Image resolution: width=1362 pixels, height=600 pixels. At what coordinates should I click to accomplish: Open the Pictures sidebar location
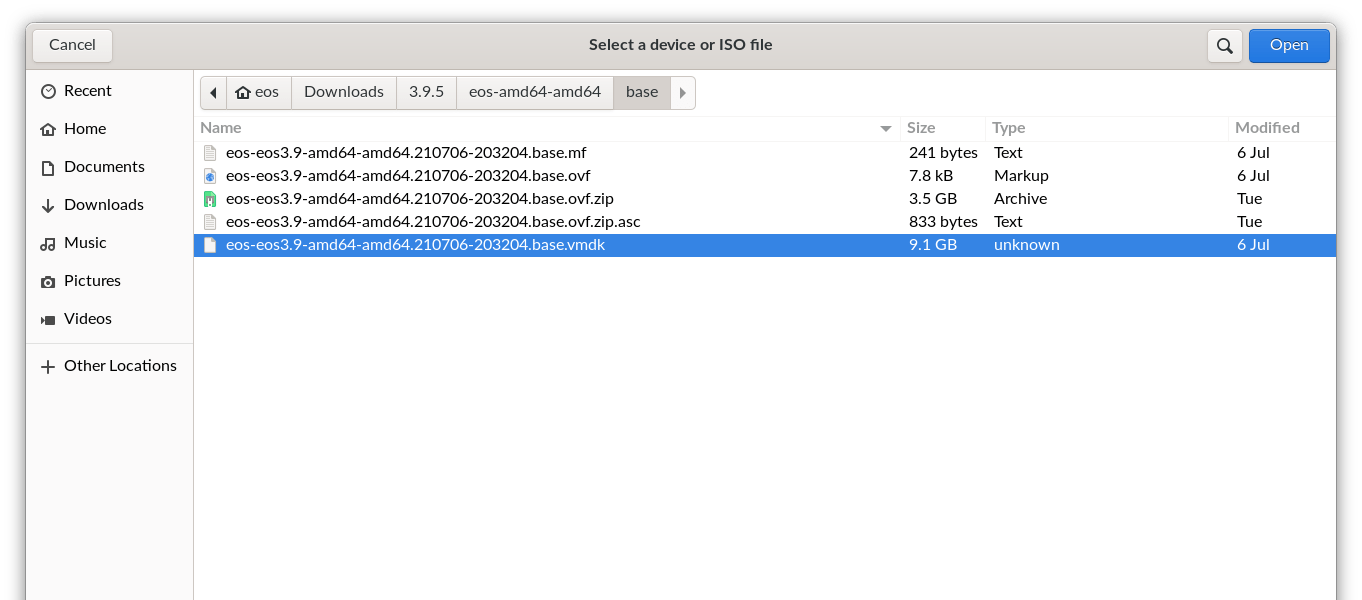click(x=109, y=281)
